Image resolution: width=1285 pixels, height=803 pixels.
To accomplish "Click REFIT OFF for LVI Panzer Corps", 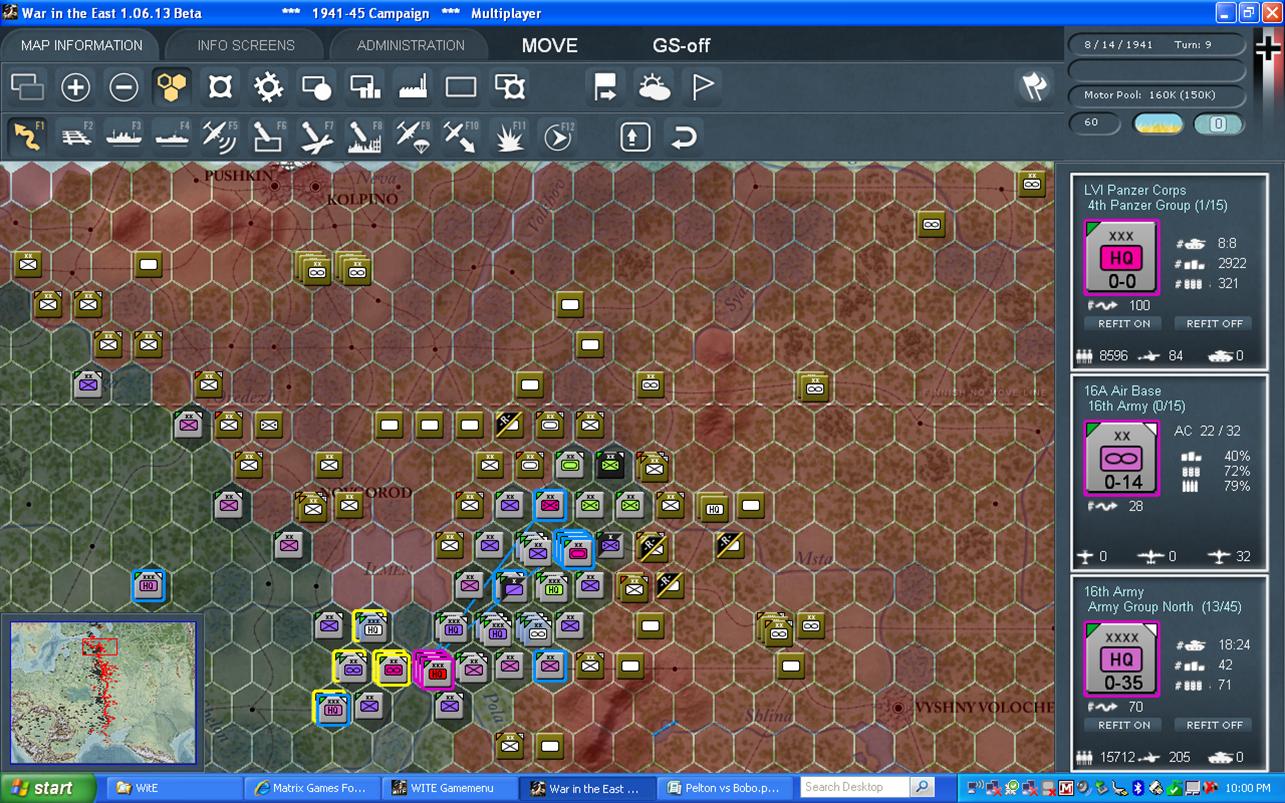I will 1214,323.
